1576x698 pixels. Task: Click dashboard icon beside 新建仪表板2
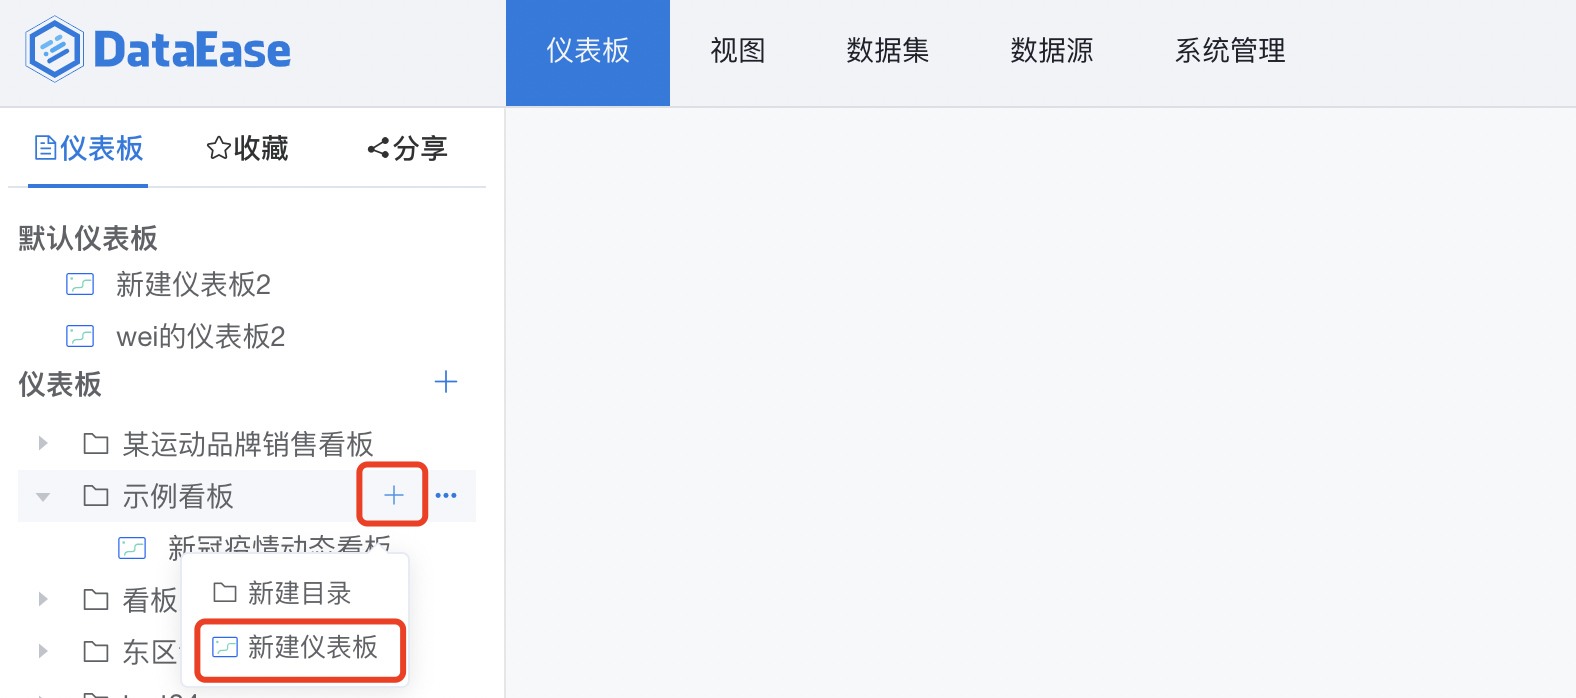point(80,285)
